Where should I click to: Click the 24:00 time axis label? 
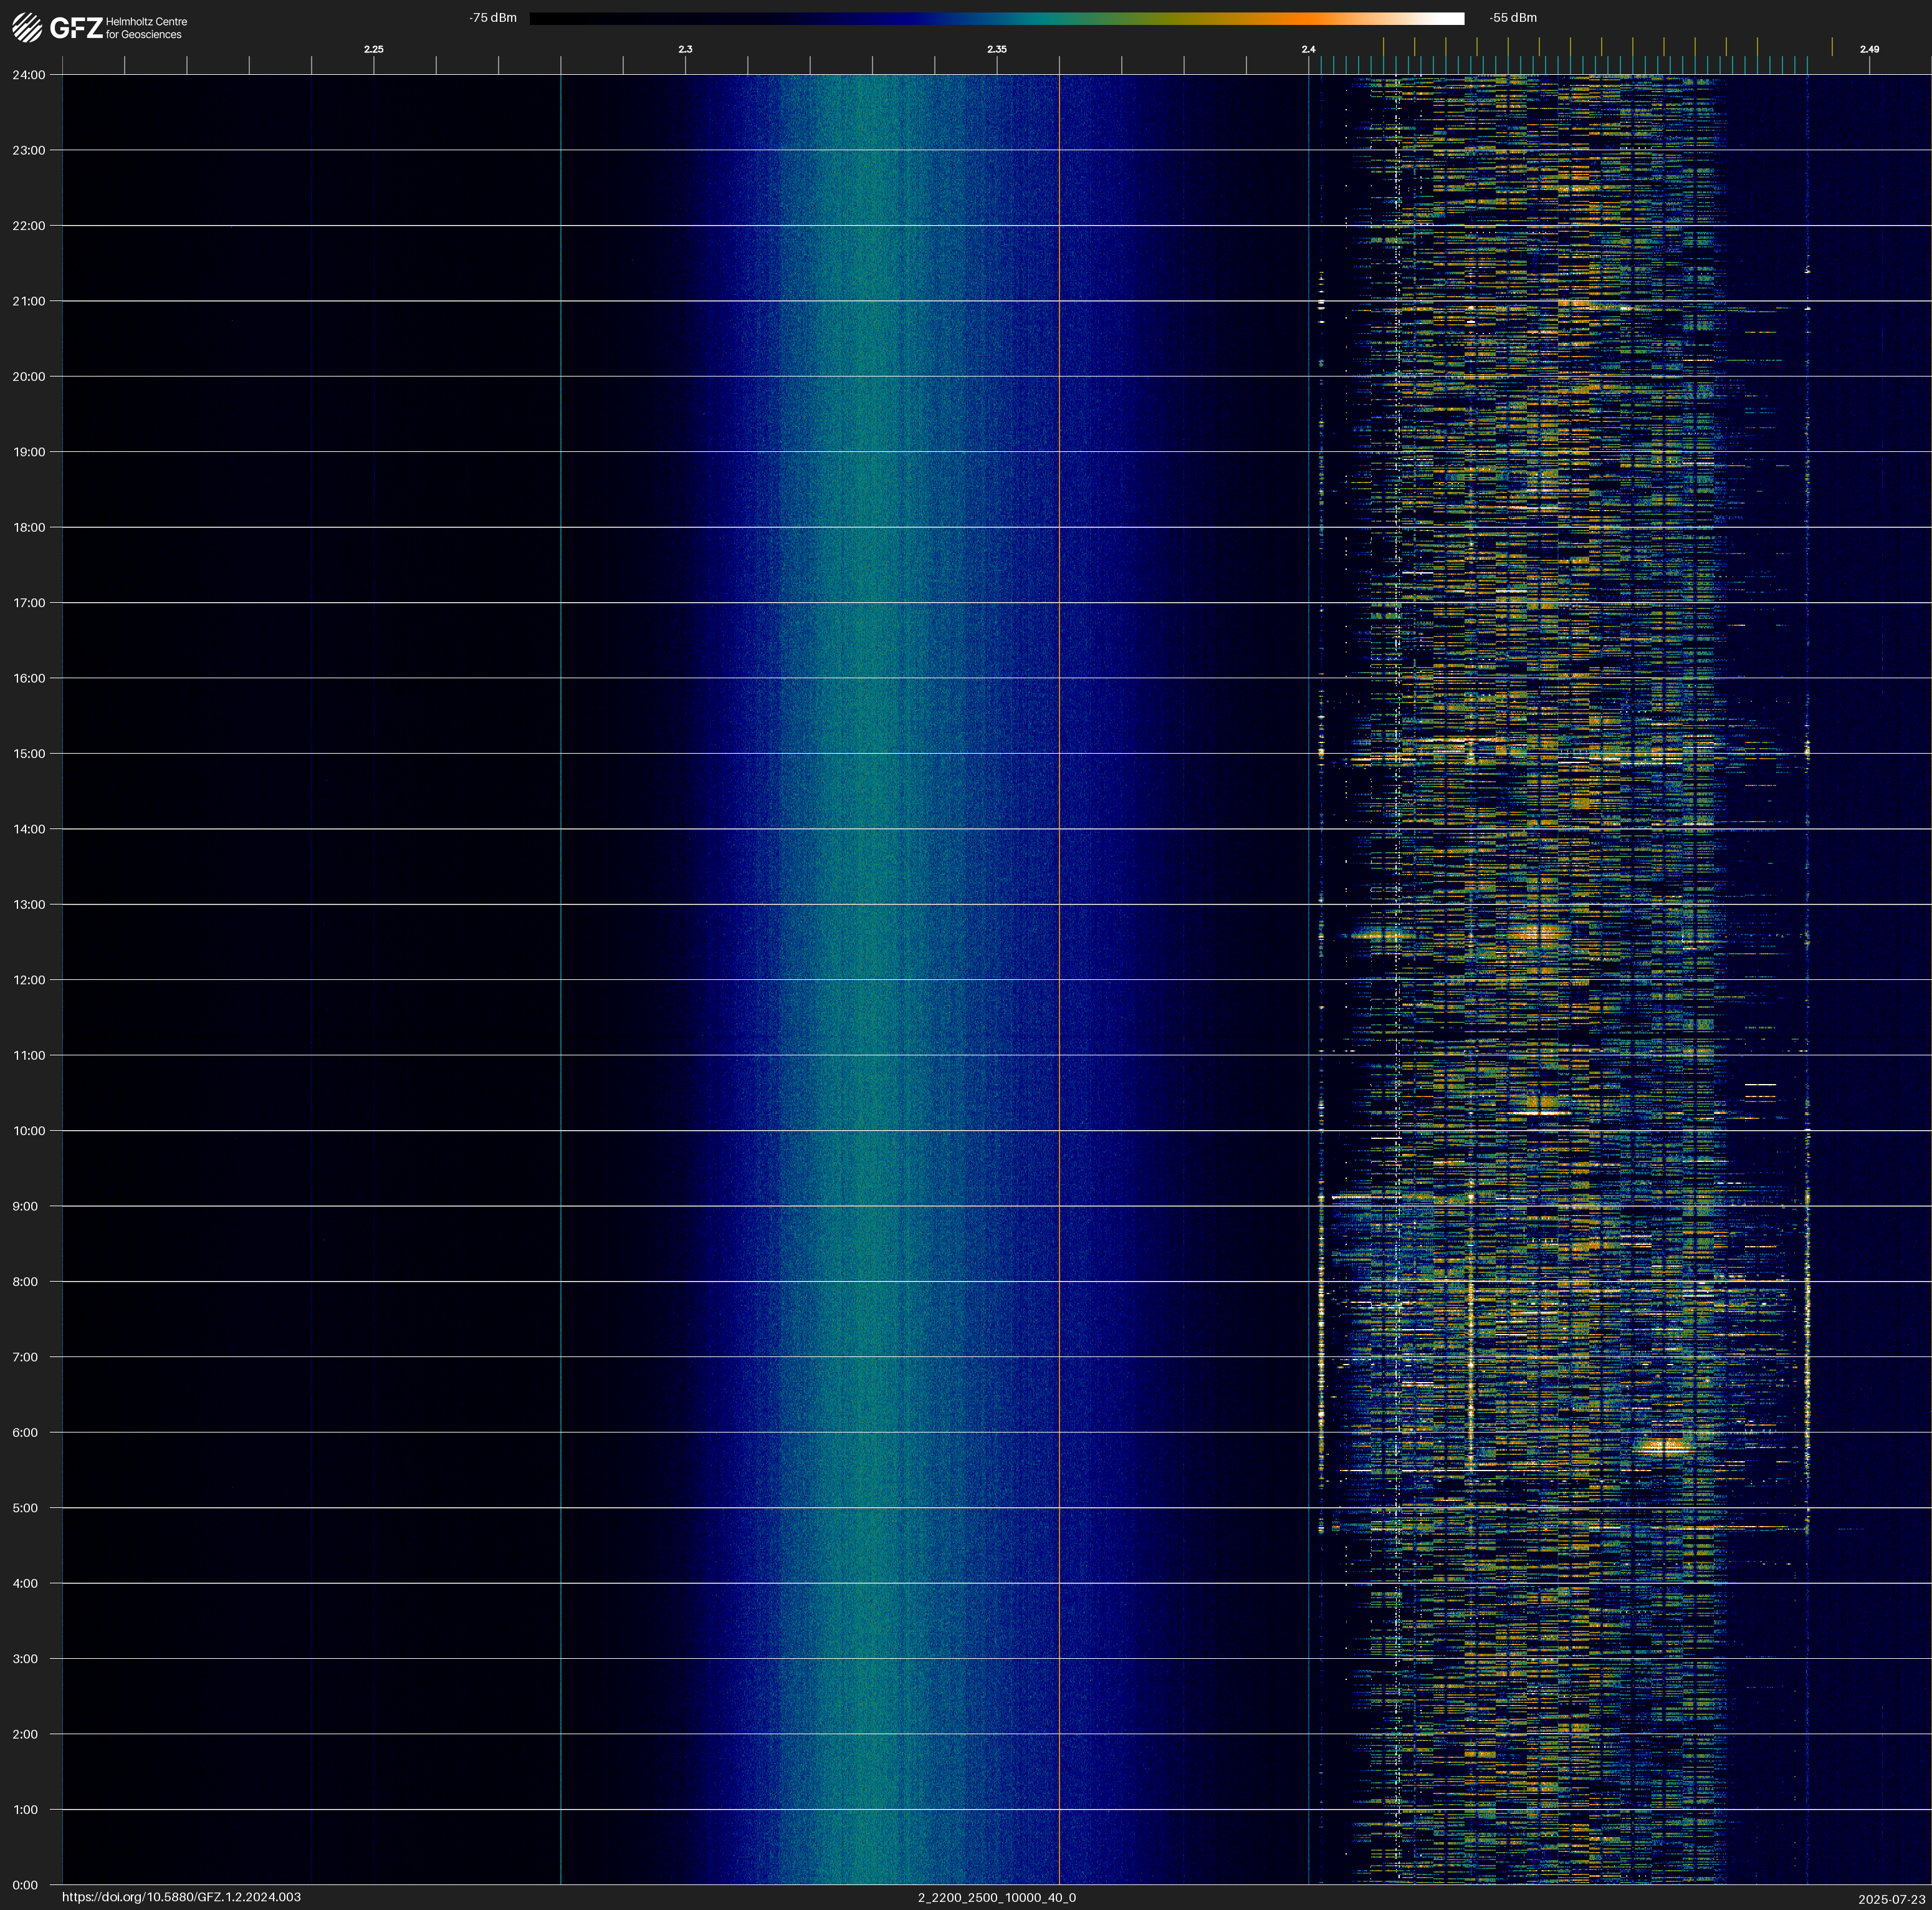pyautogui.click(x=29, y=75)
